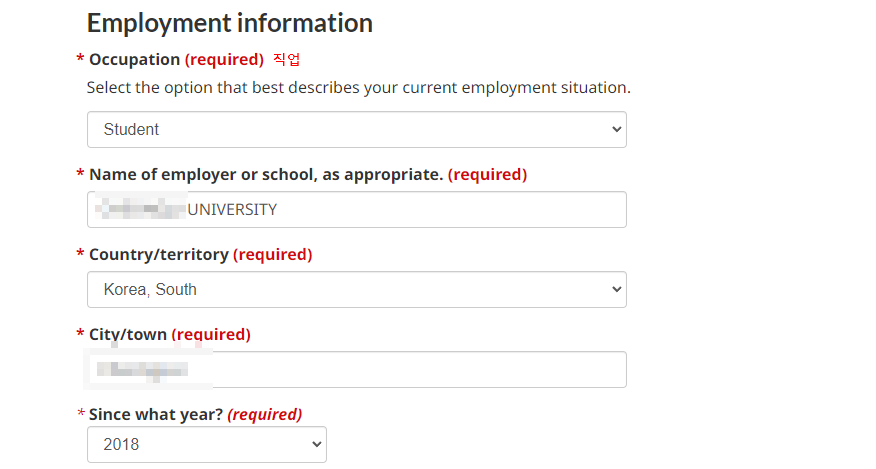Click the City/town field label
Viewport: 876px width, 469px height.
click(x=128, y=335)
